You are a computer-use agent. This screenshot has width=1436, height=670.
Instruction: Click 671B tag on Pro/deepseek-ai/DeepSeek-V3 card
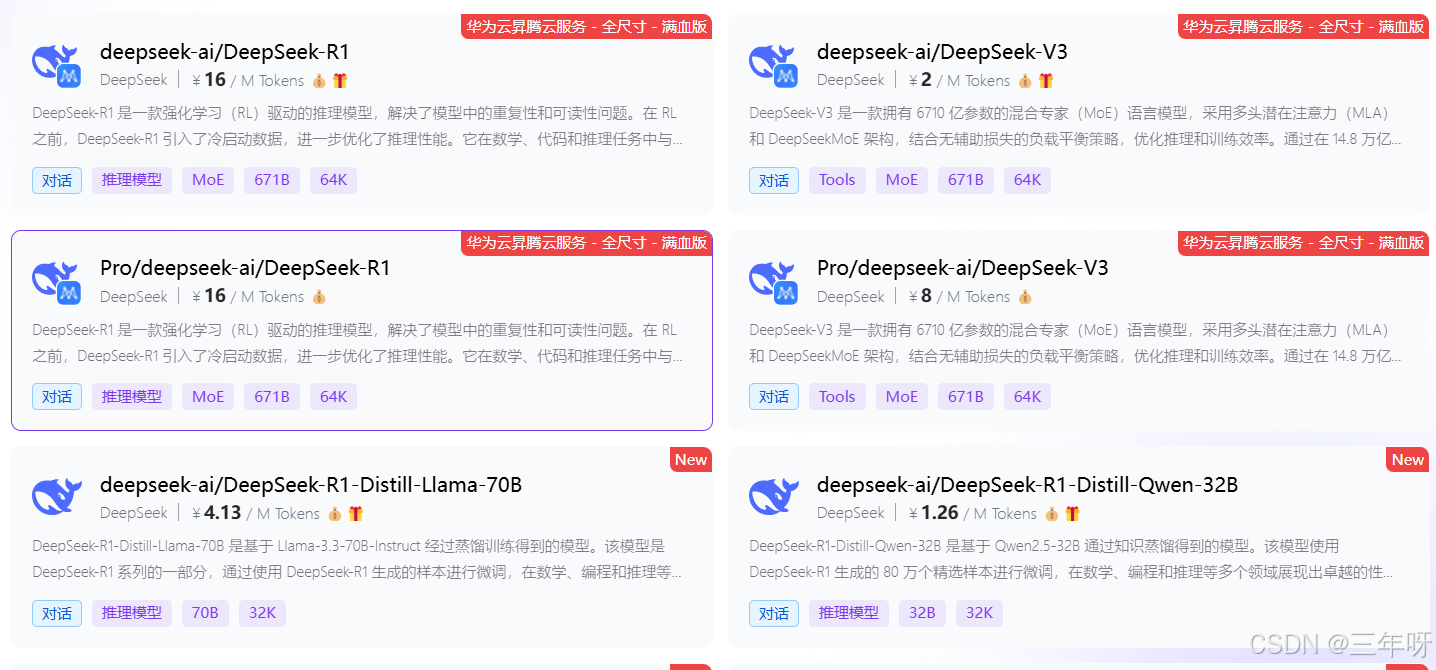pyautogui.click(x=966, y=396)
